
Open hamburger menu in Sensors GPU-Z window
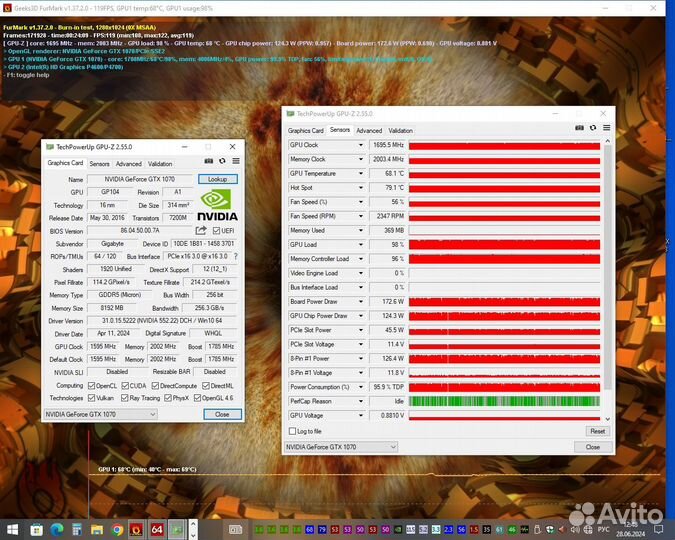(x=607, y=128)
